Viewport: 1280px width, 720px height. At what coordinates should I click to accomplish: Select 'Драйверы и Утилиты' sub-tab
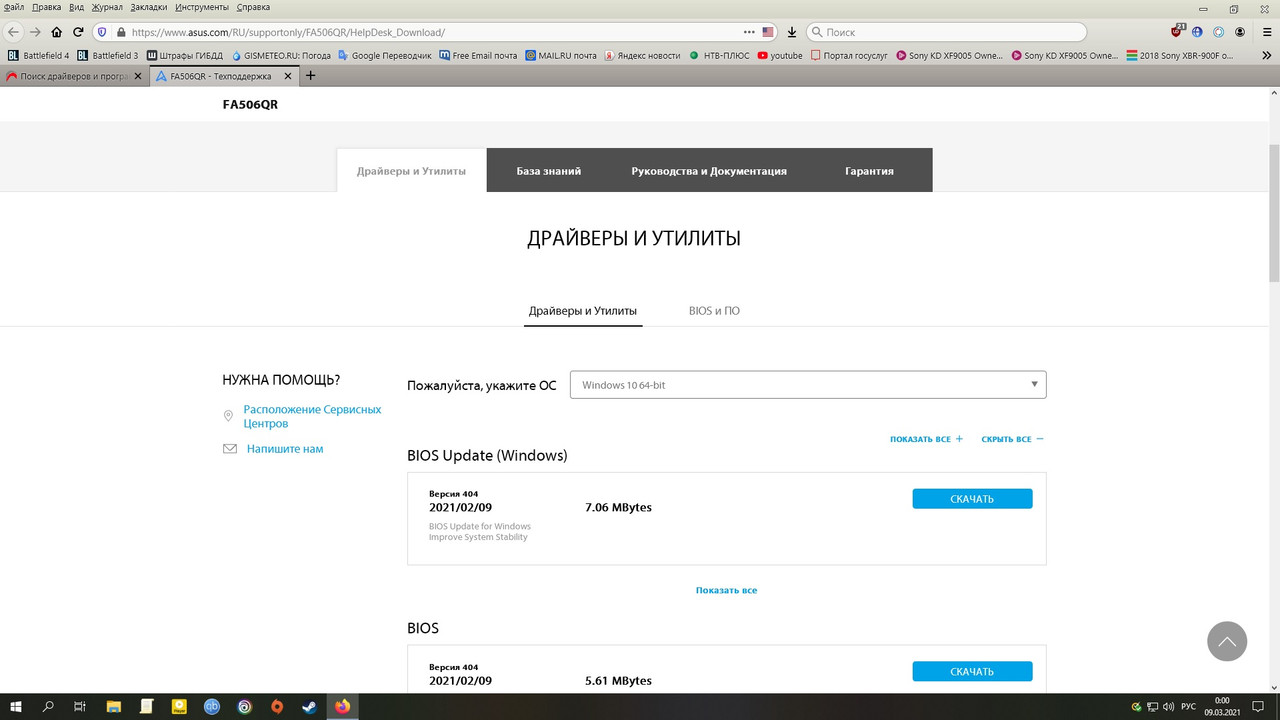583,311
